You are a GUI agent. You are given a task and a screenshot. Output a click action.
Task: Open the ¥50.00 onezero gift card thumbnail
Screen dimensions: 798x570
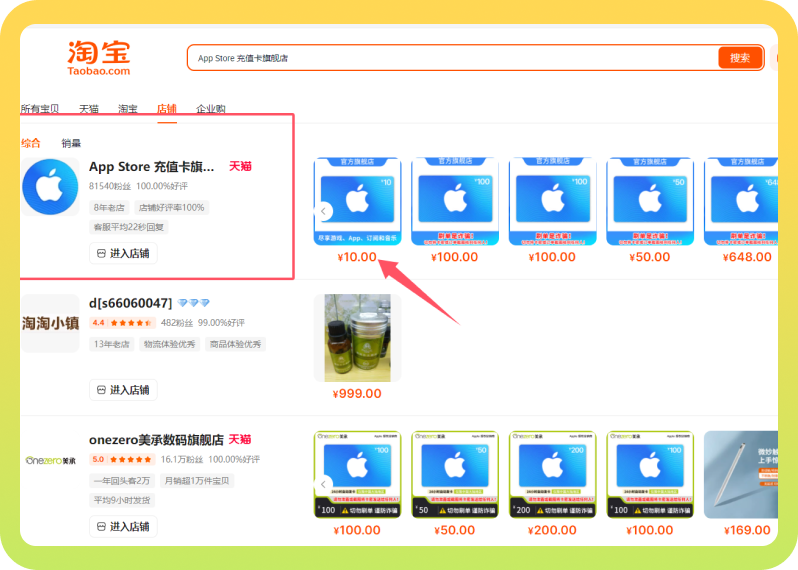point(455,475)
